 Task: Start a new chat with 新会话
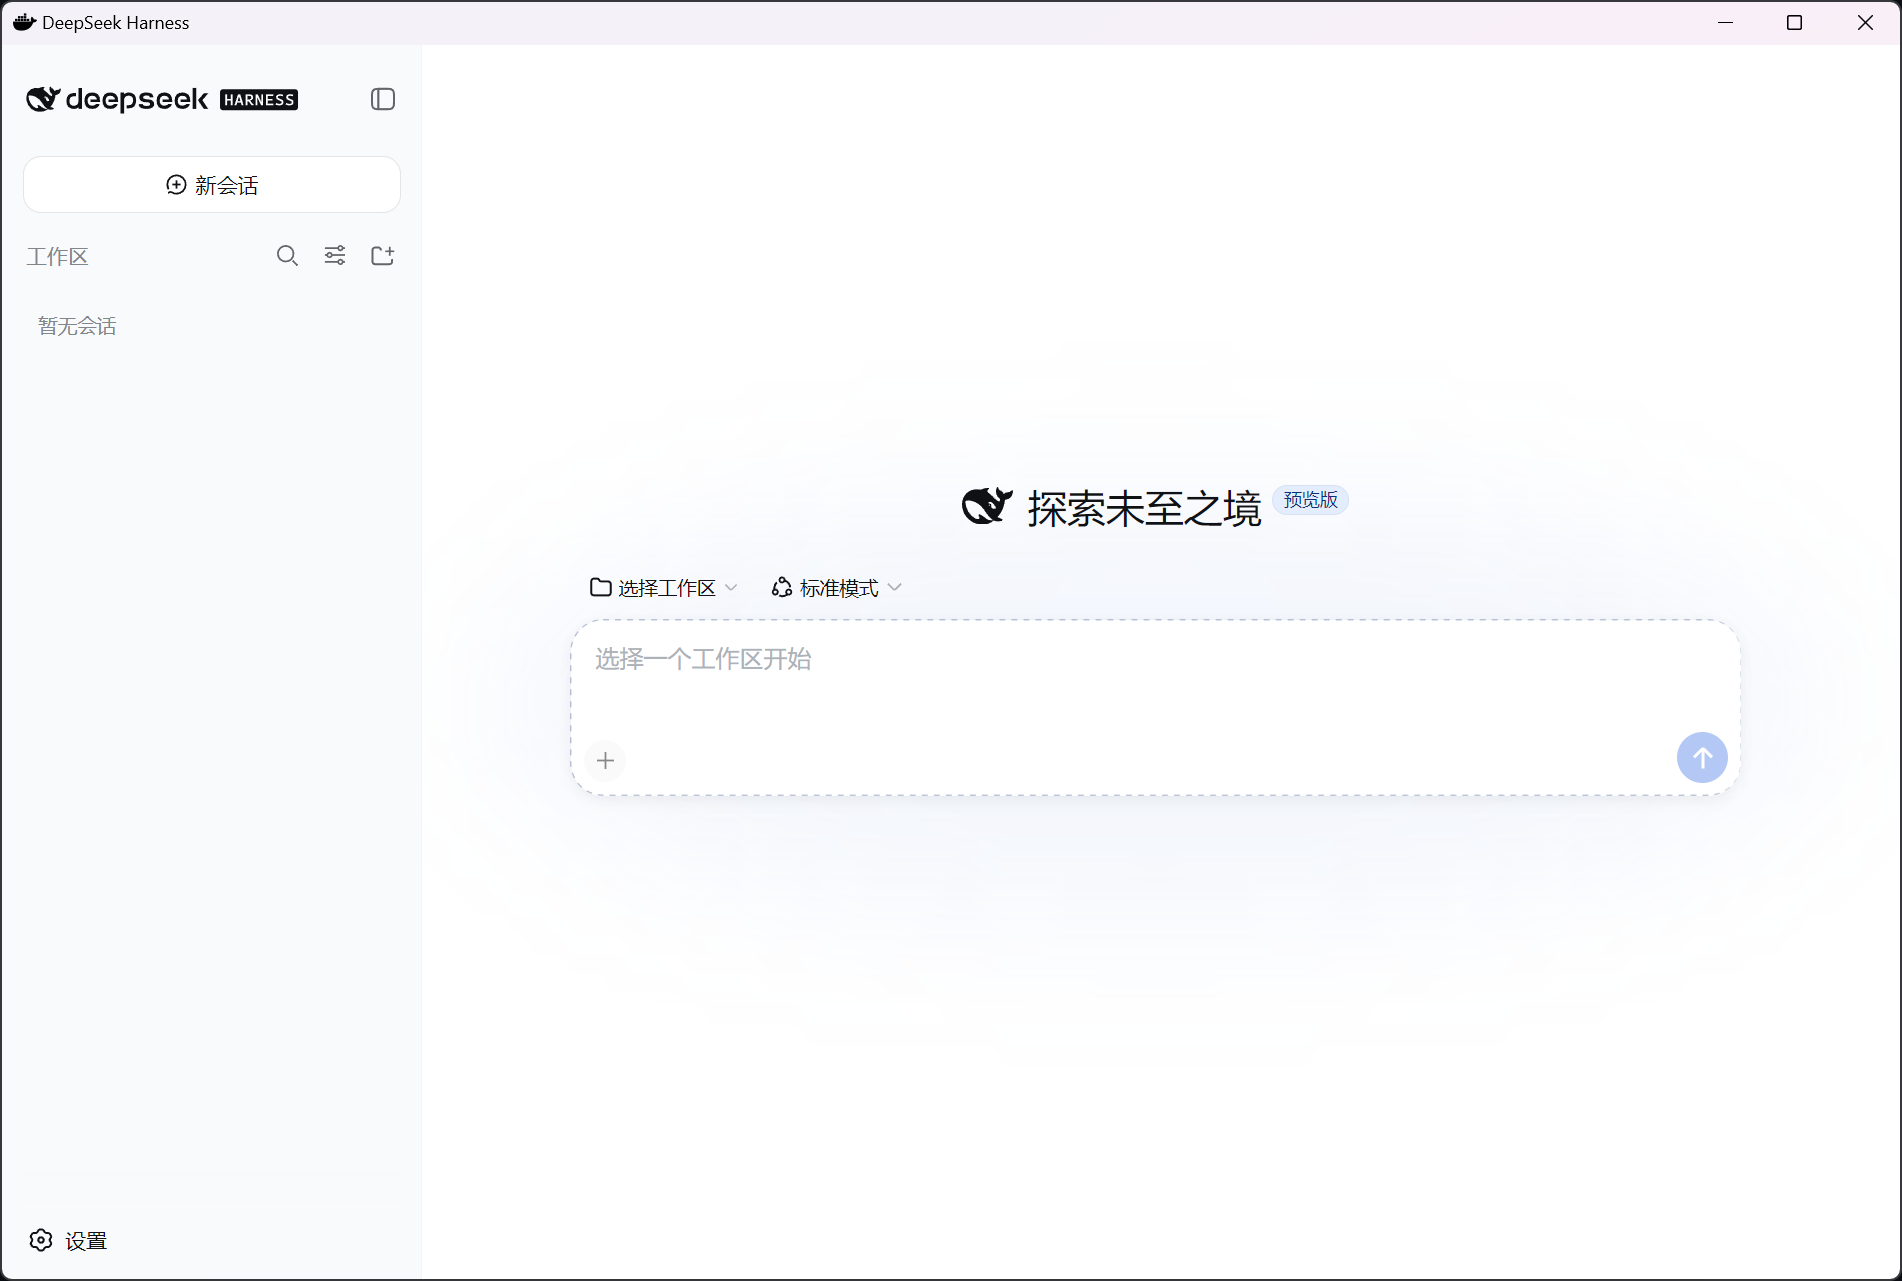coord(212,185)
